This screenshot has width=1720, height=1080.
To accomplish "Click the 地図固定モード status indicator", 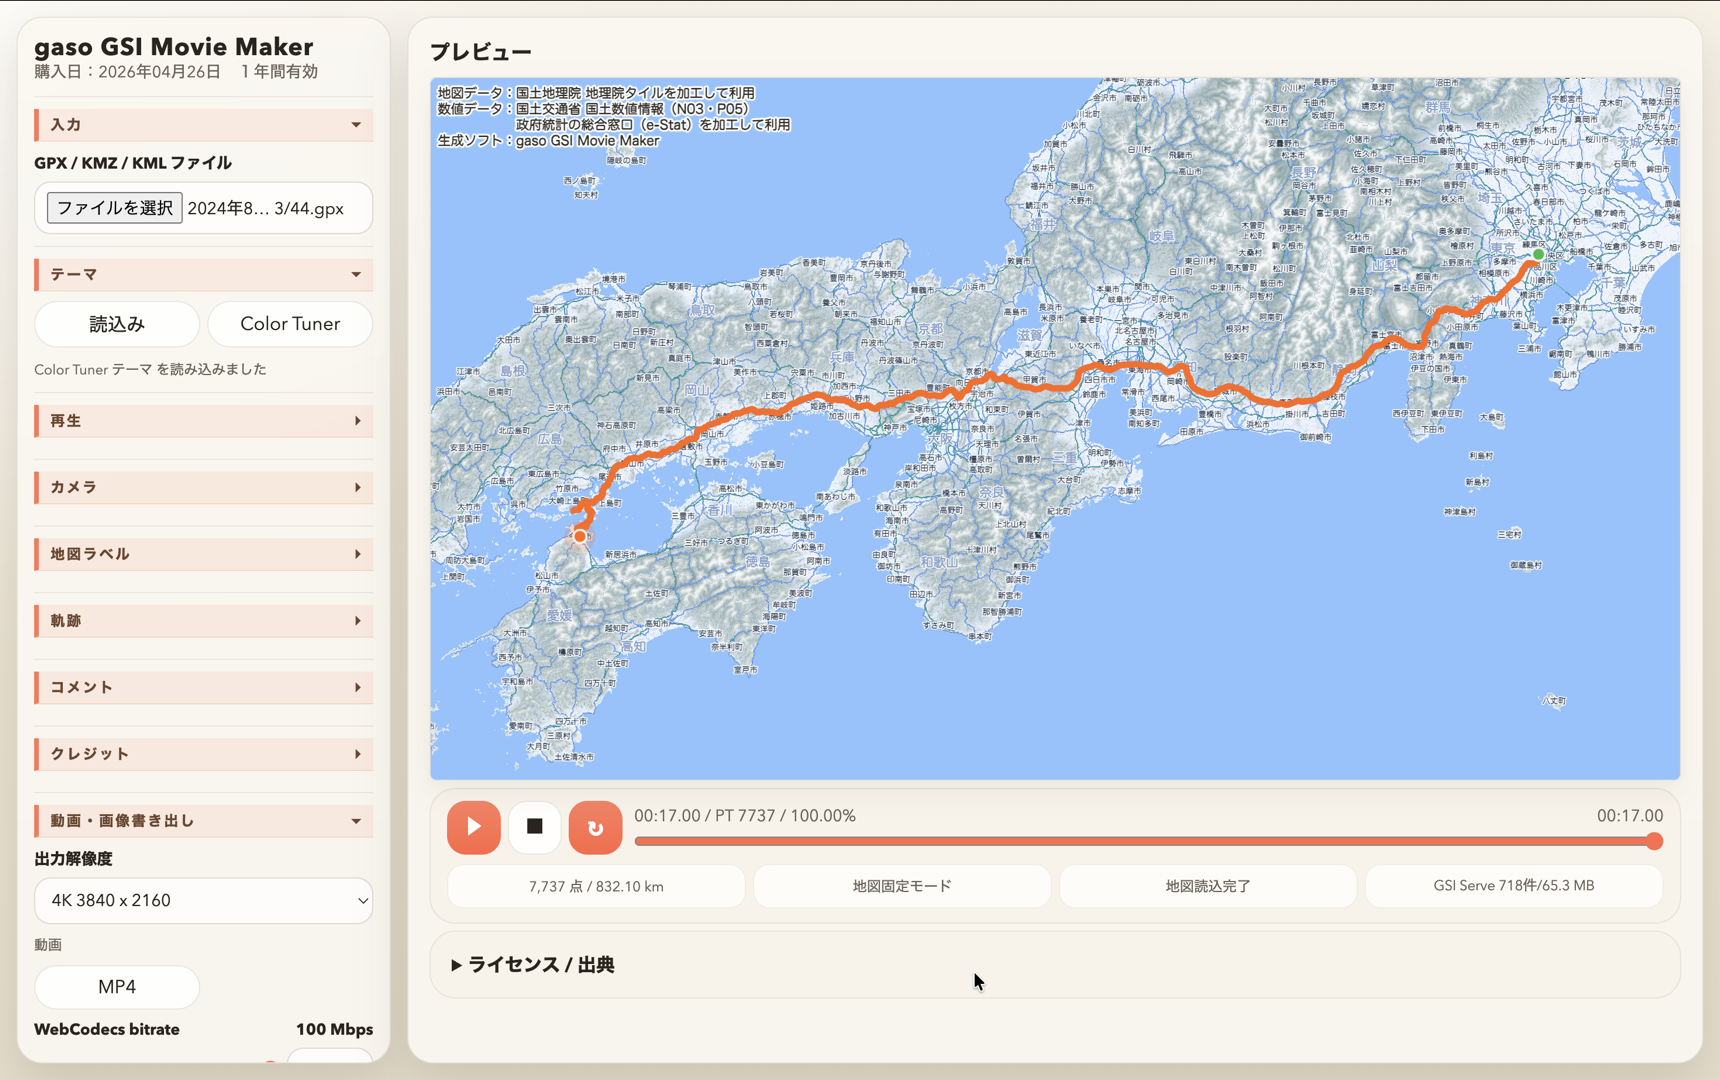I will point(901,886).
